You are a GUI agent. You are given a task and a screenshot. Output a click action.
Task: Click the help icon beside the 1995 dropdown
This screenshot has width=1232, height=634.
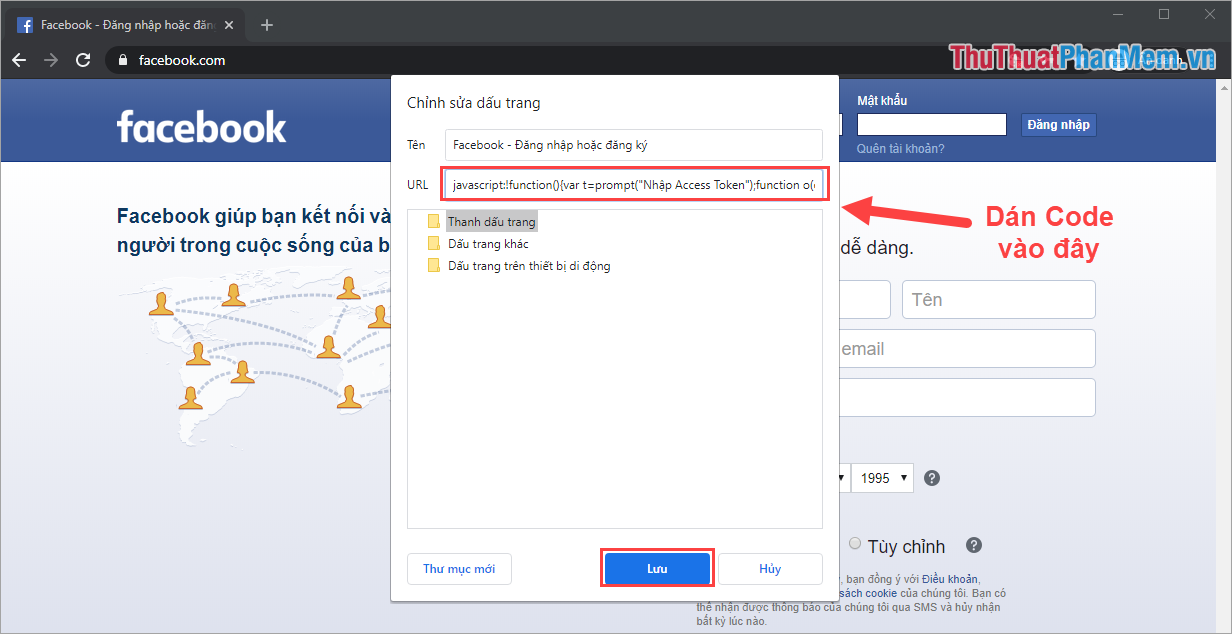pos(931,478)
